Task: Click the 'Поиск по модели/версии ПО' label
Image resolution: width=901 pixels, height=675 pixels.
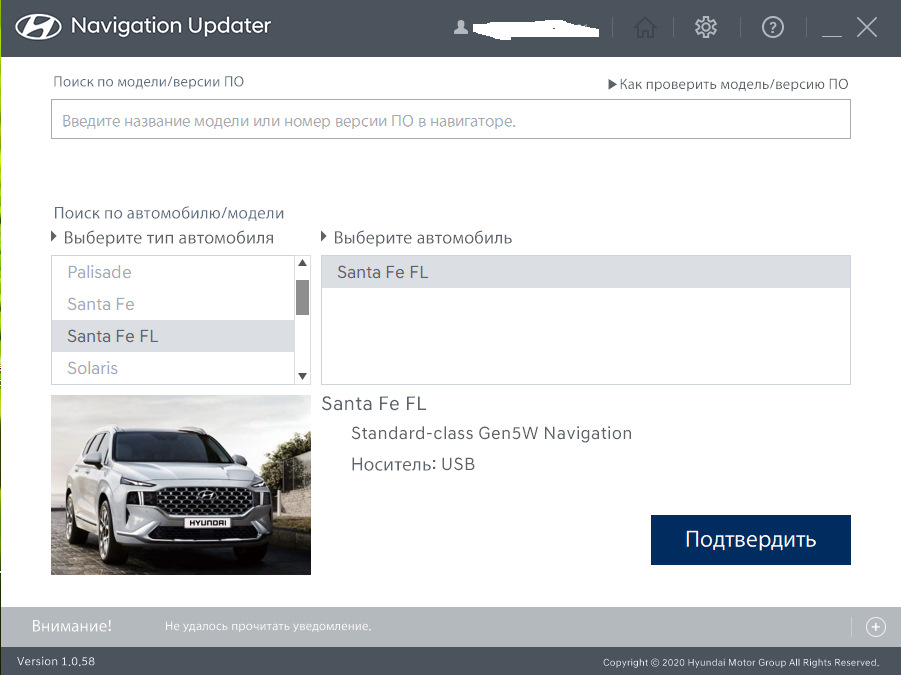Action: click(x=148, y=82)
